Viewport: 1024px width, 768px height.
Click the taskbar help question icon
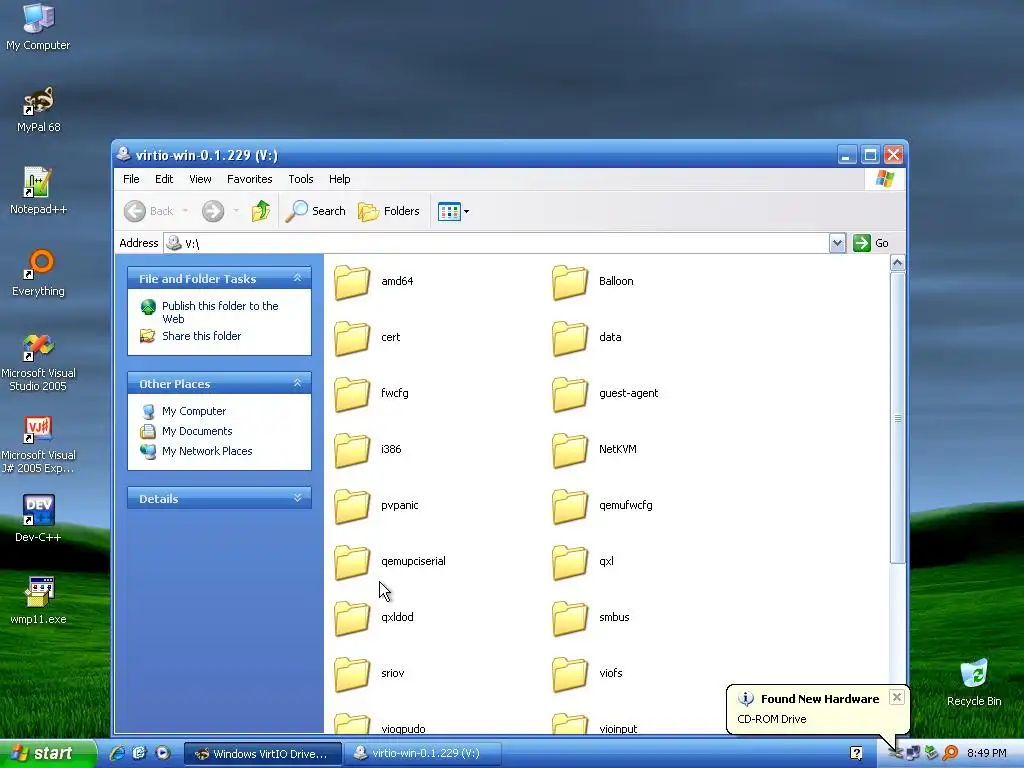click(856, 754)
